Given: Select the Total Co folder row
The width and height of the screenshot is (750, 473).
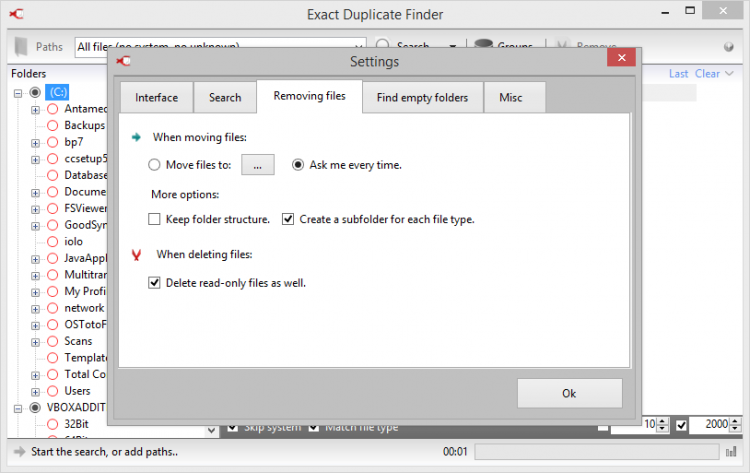Looking at the screenshot, I should point(85,374).
